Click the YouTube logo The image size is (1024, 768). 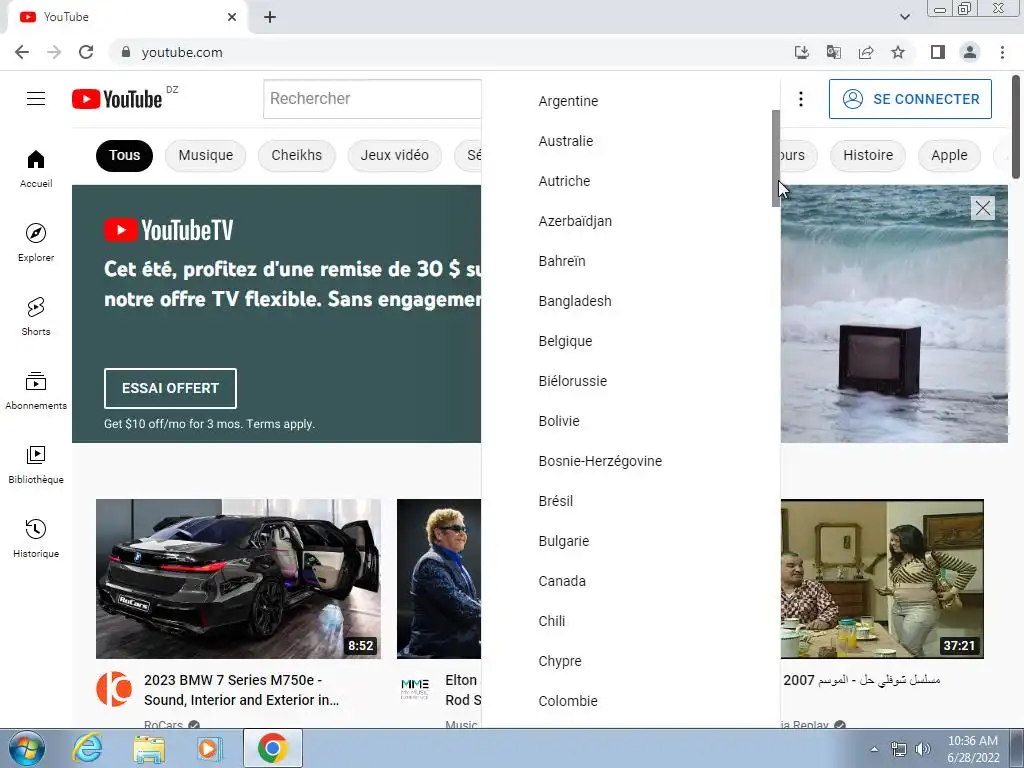click(117, 99)
